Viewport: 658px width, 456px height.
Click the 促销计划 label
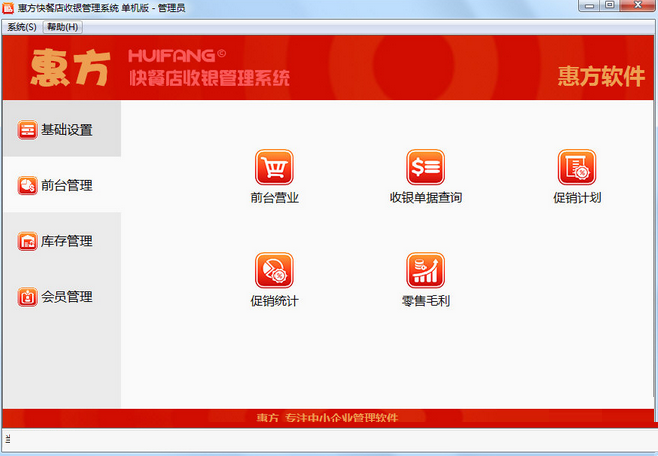[x=577, y=198]
